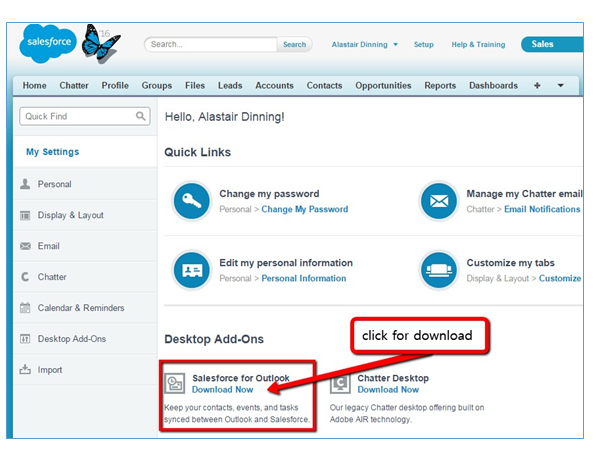The height and width of the screenshot is (451, 597).
Task: Click the magnifier icon in Quick Find
Action: click(140, 116)
